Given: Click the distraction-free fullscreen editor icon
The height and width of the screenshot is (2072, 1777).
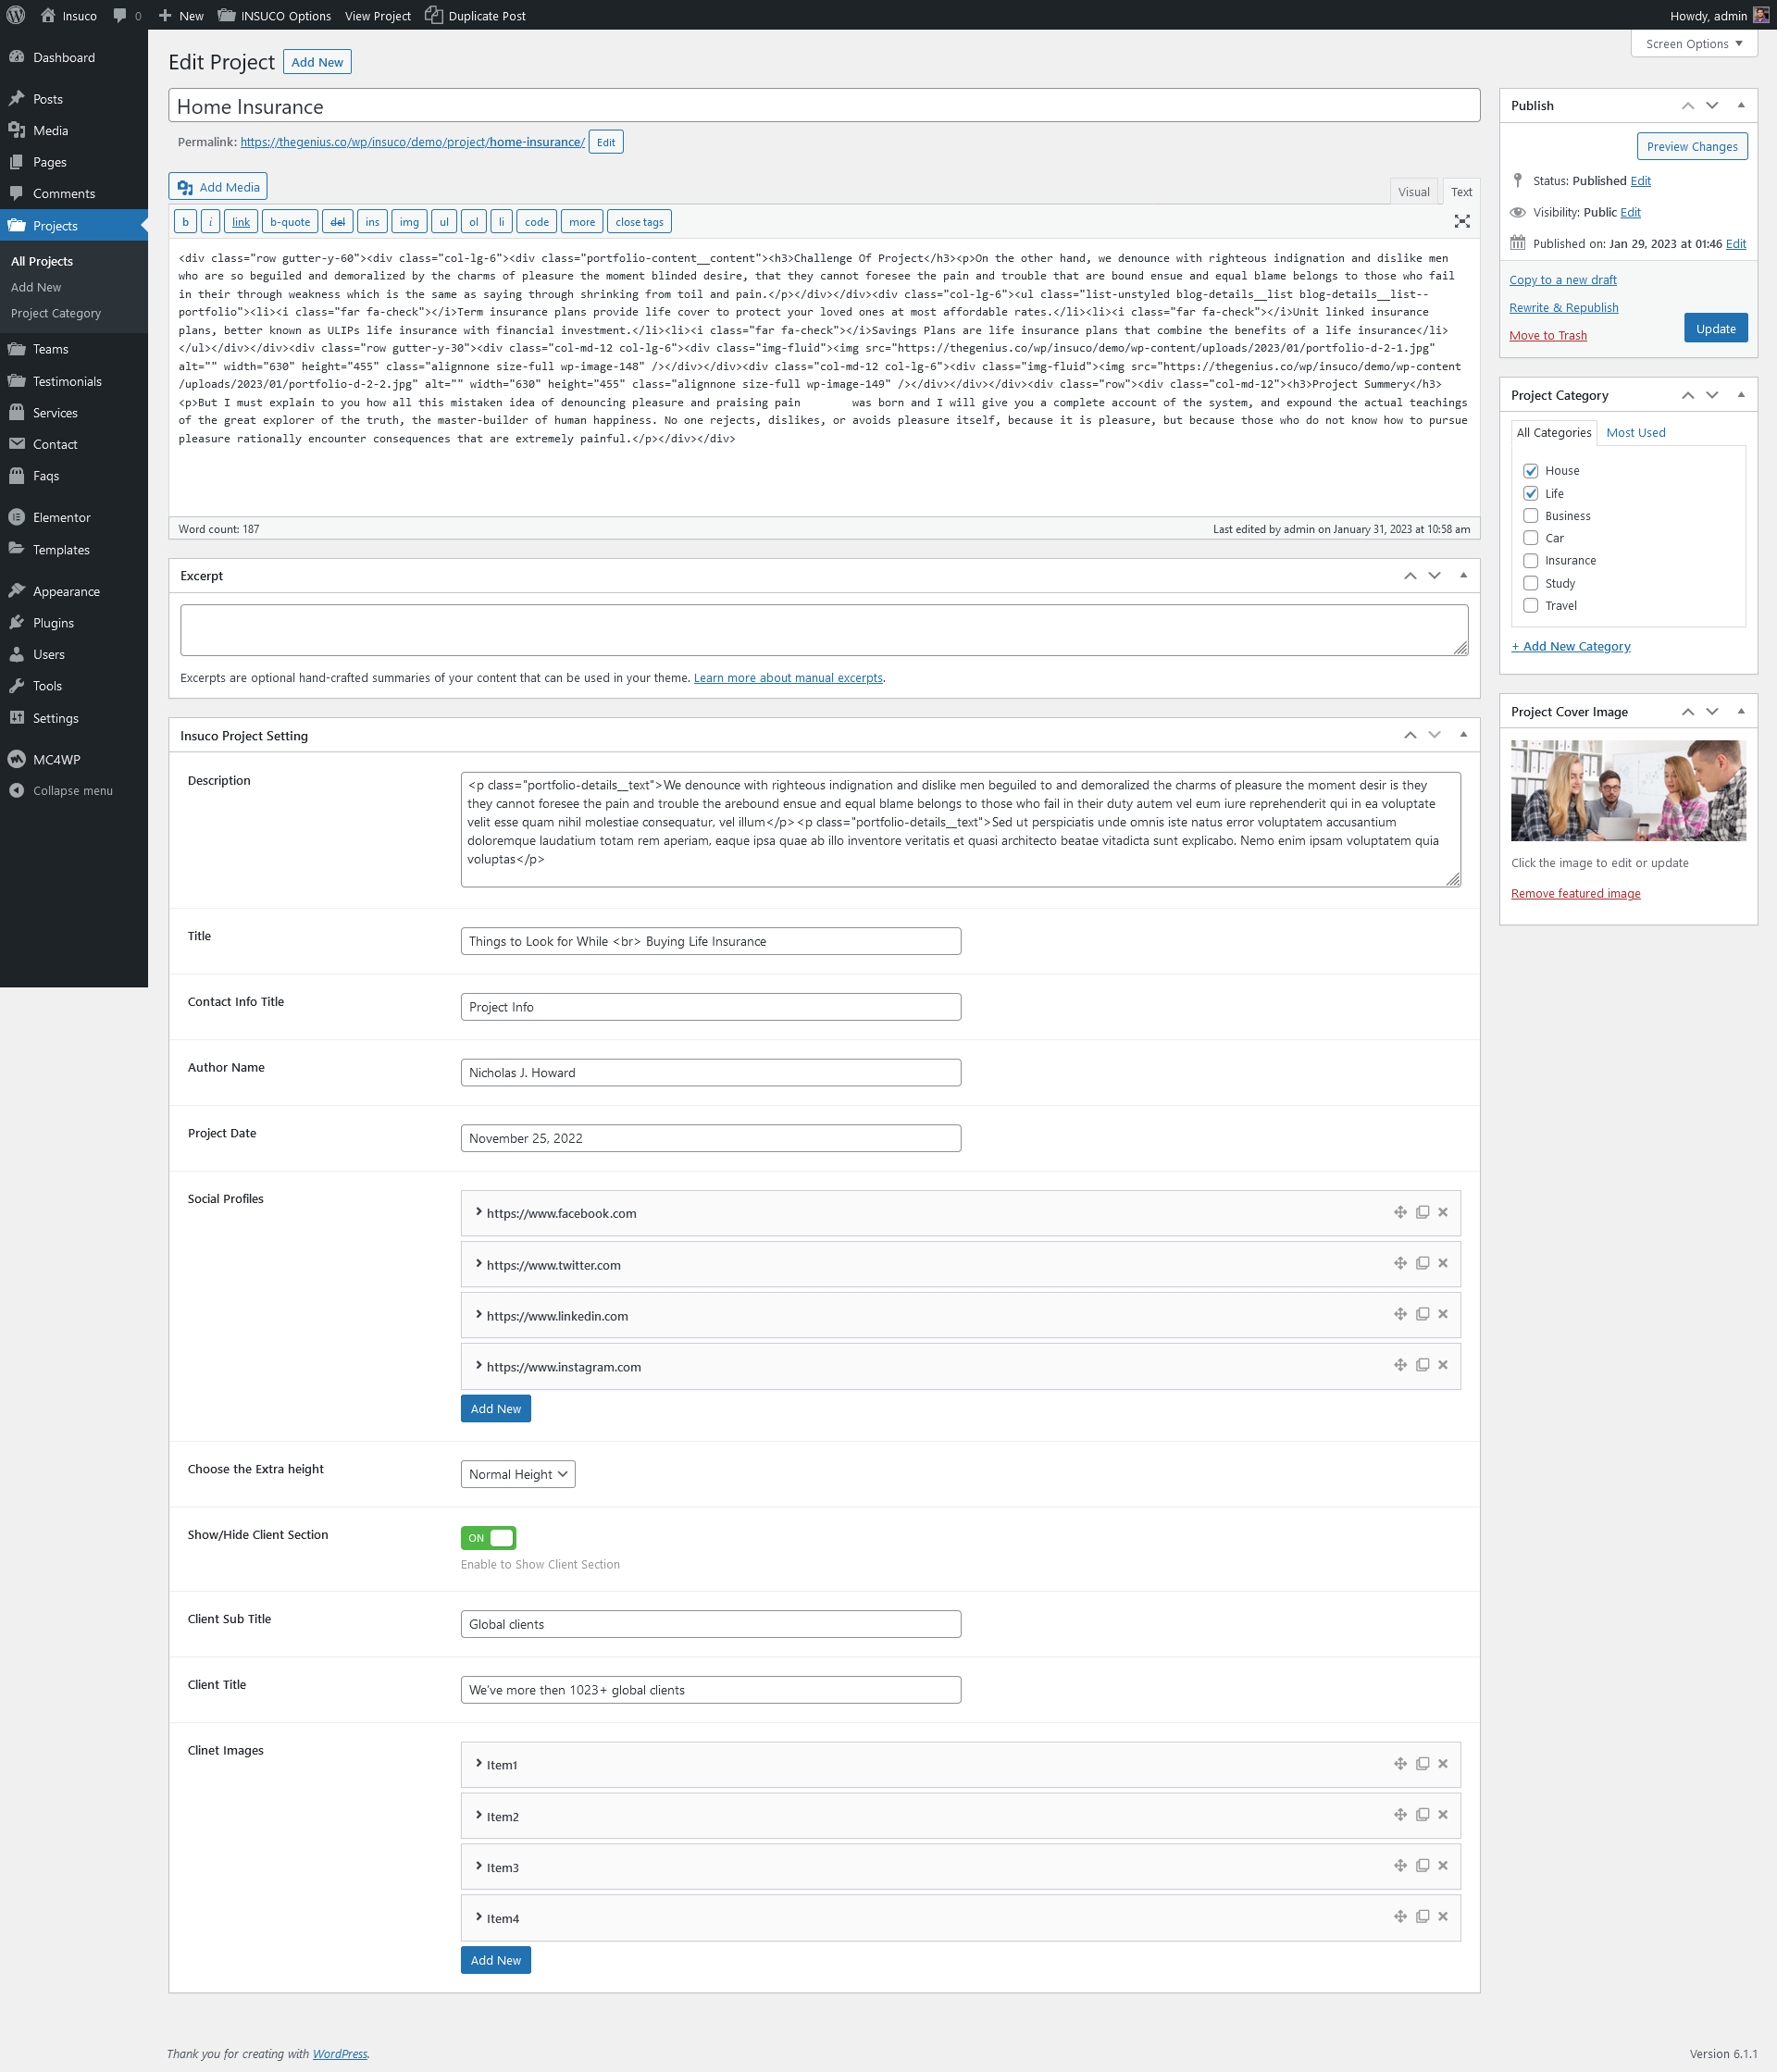Looking at the screenshot, I should click(x=1461, y=221).
